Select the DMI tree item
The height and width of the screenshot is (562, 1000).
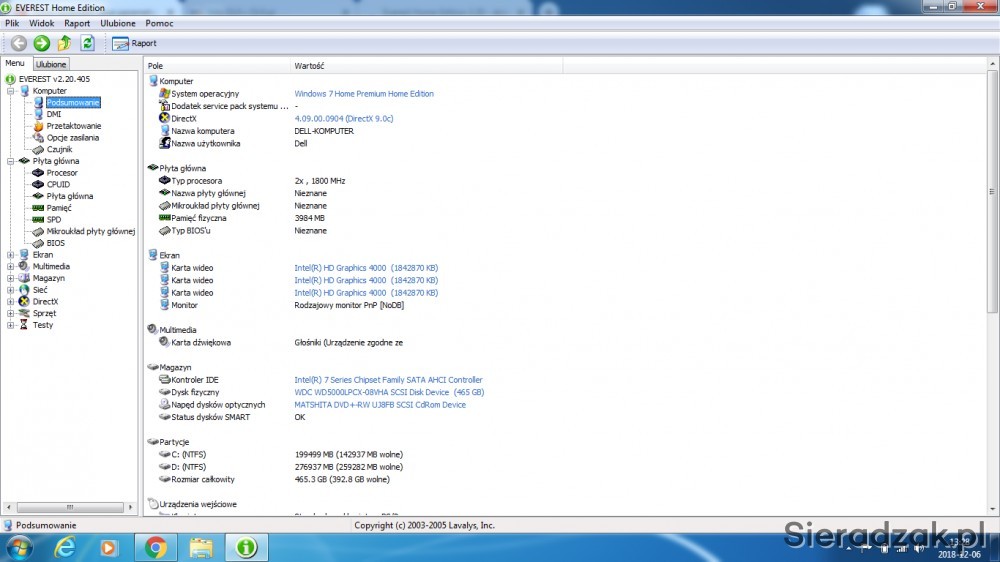(54, 114)
